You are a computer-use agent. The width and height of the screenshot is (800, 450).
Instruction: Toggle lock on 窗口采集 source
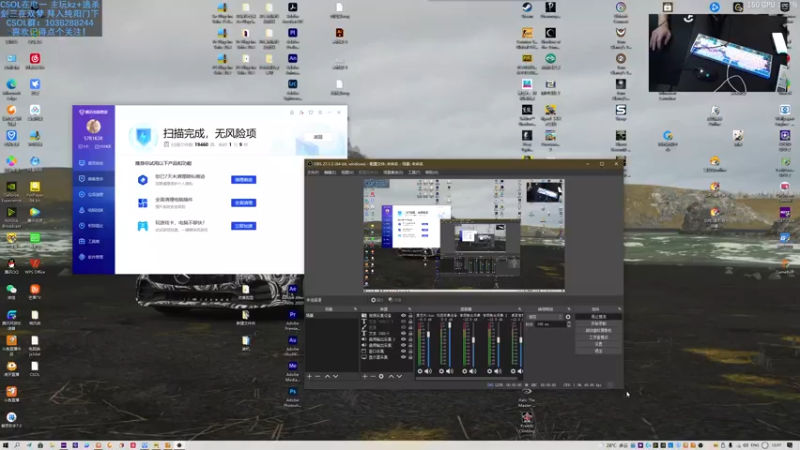tap(410, 351)
